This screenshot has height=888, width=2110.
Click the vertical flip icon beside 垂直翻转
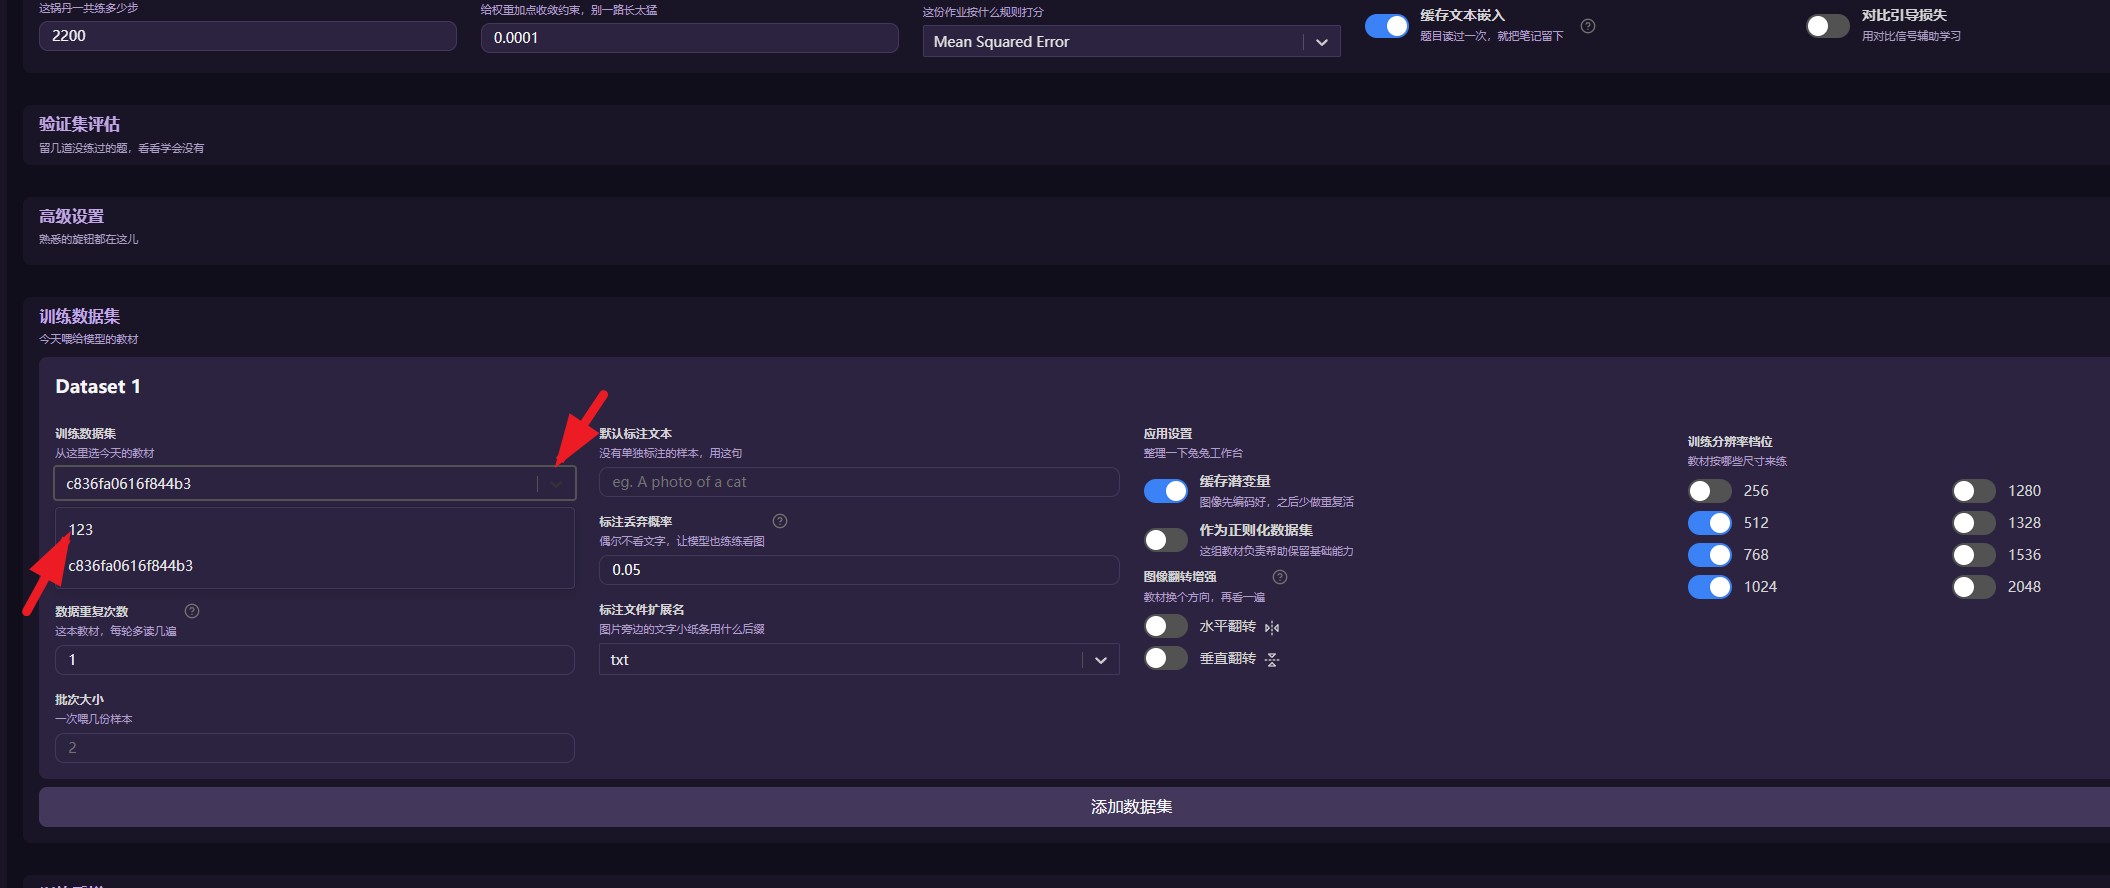click(x=1272, y=660)
